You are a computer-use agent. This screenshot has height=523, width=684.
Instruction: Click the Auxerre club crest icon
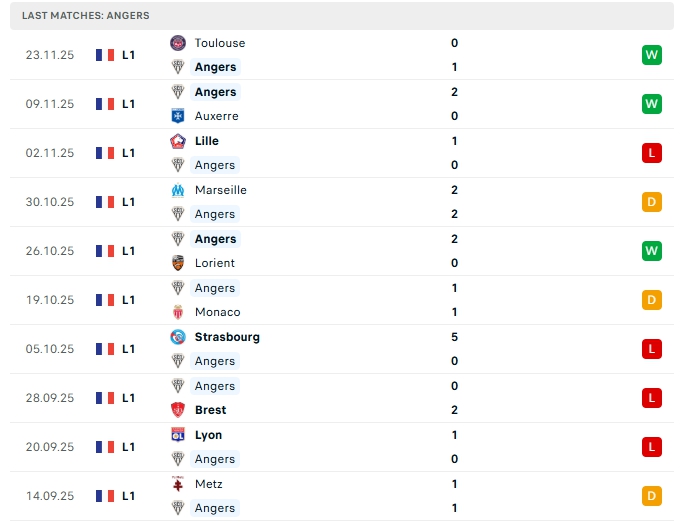(x=178, y=116)
